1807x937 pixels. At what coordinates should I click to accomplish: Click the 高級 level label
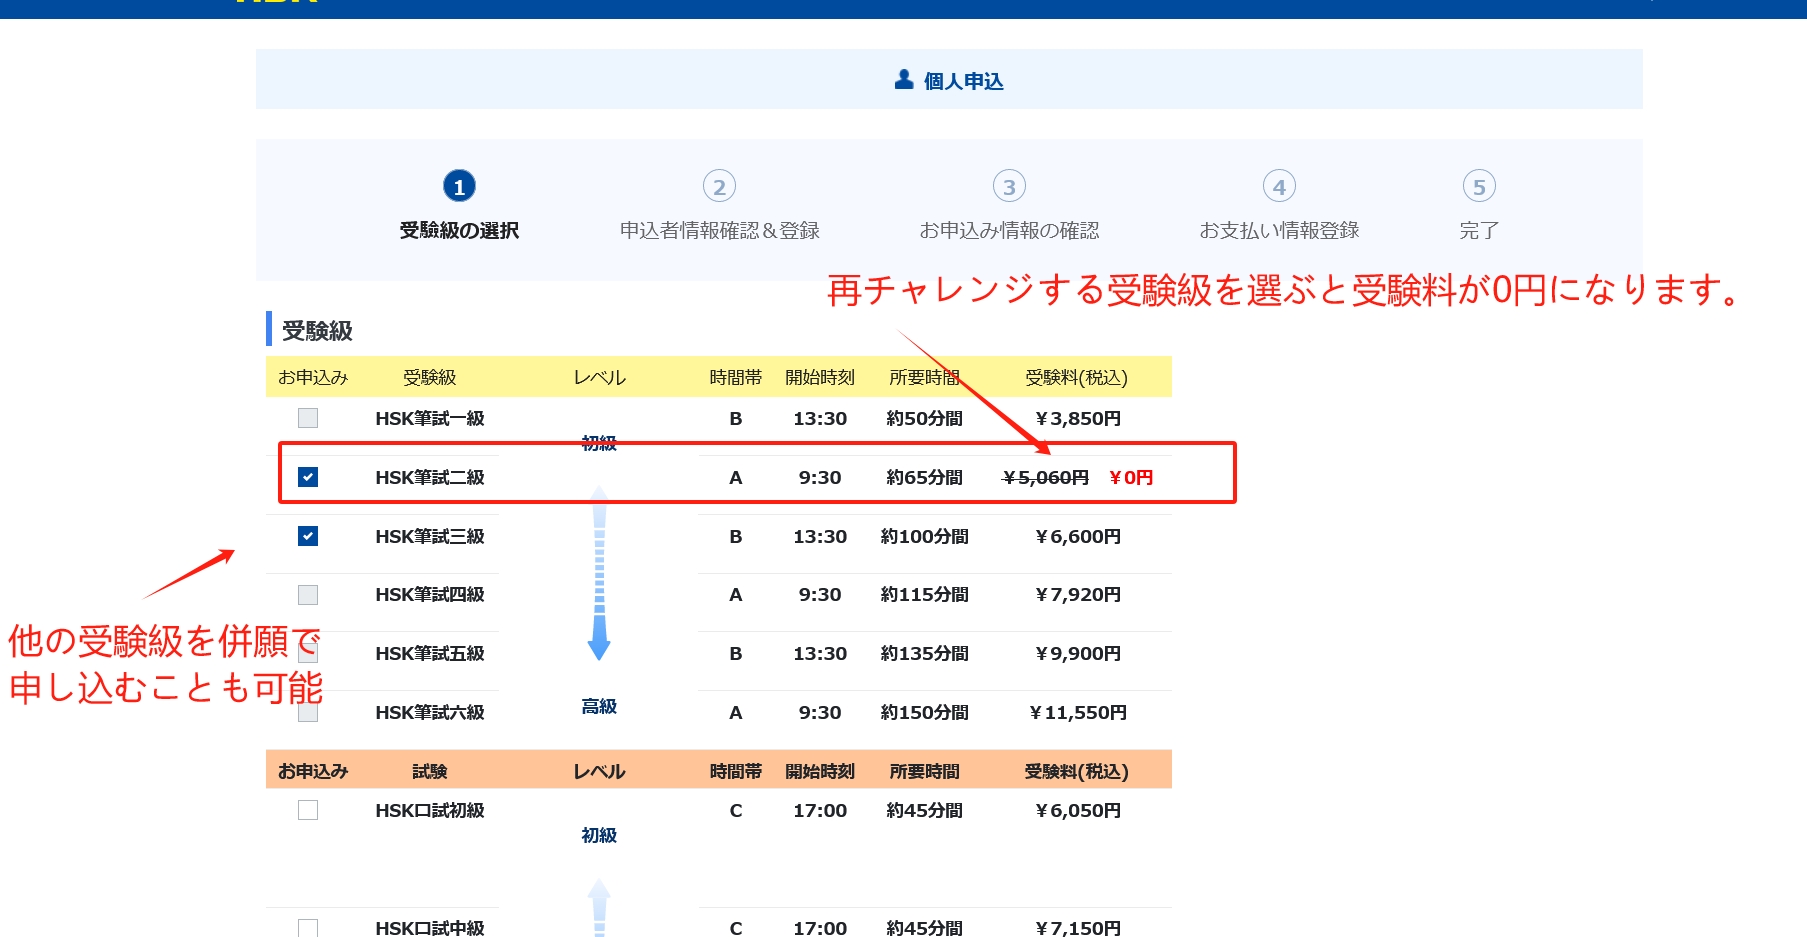pos(599,706)
